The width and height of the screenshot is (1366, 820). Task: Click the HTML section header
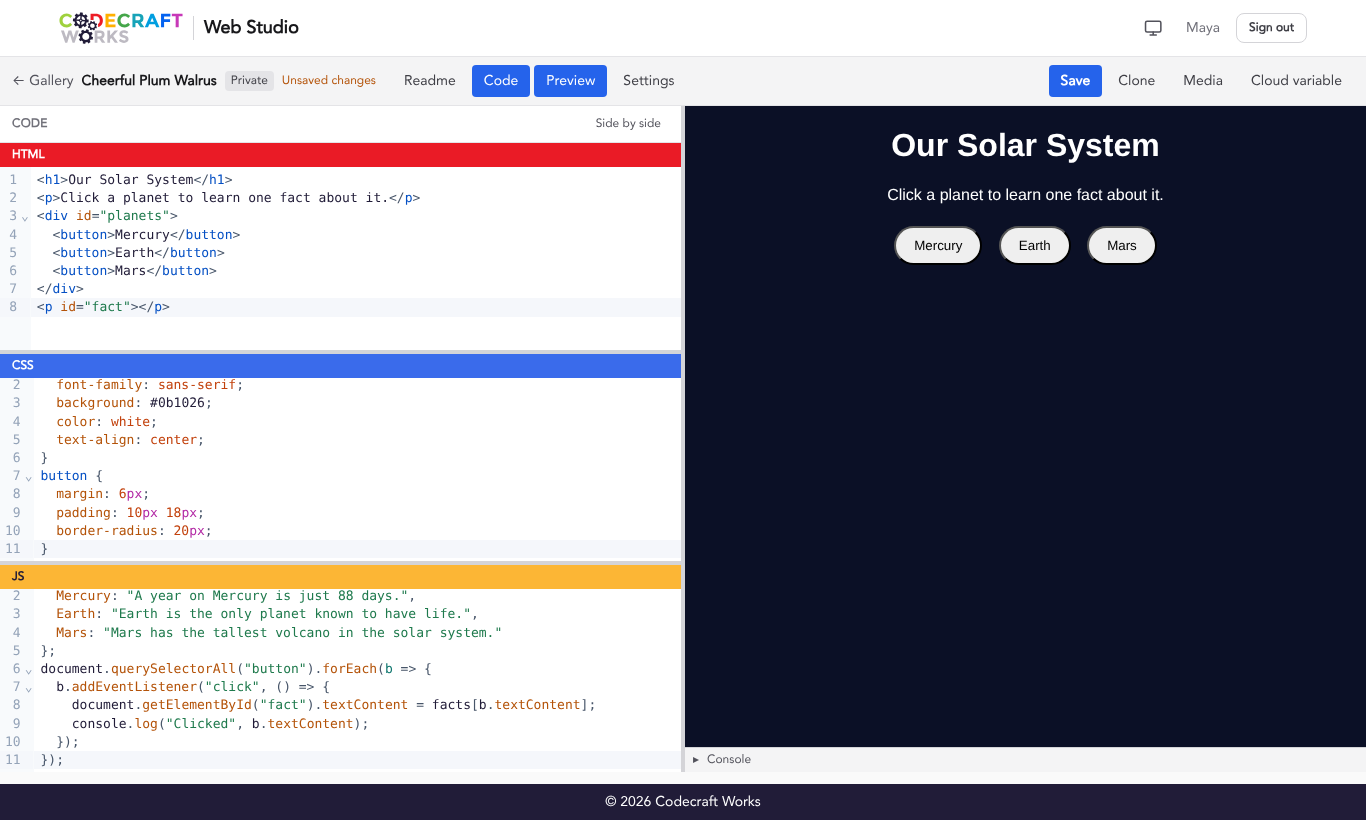tap(340, 154)
